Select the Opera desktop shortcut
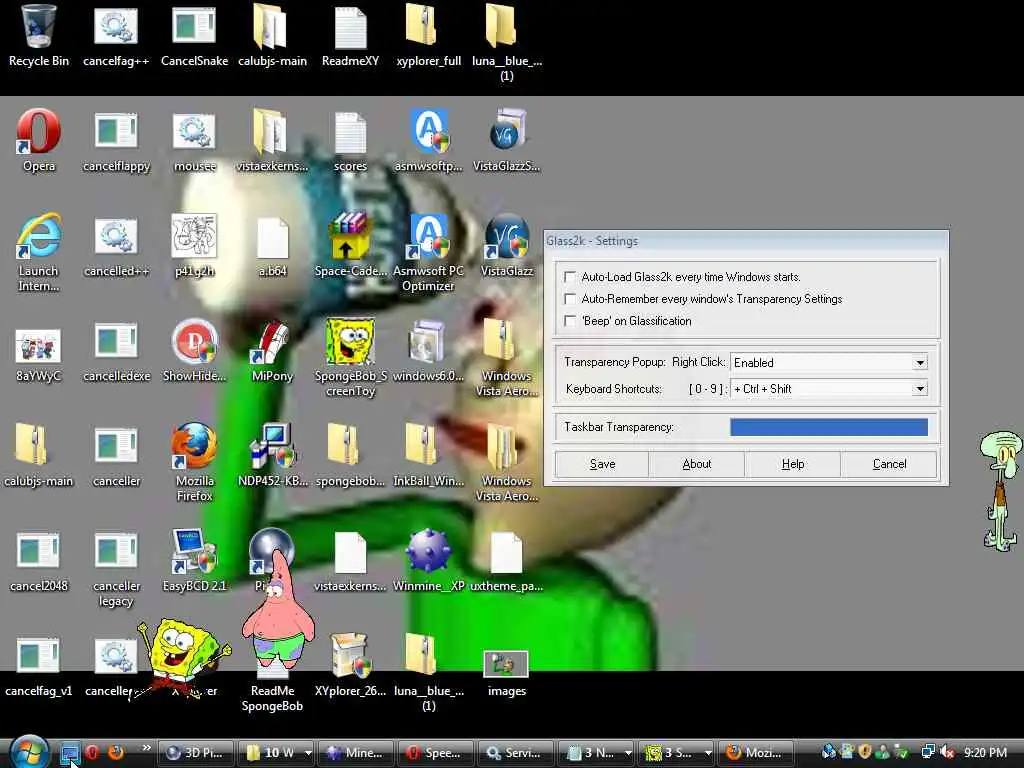 39,140
